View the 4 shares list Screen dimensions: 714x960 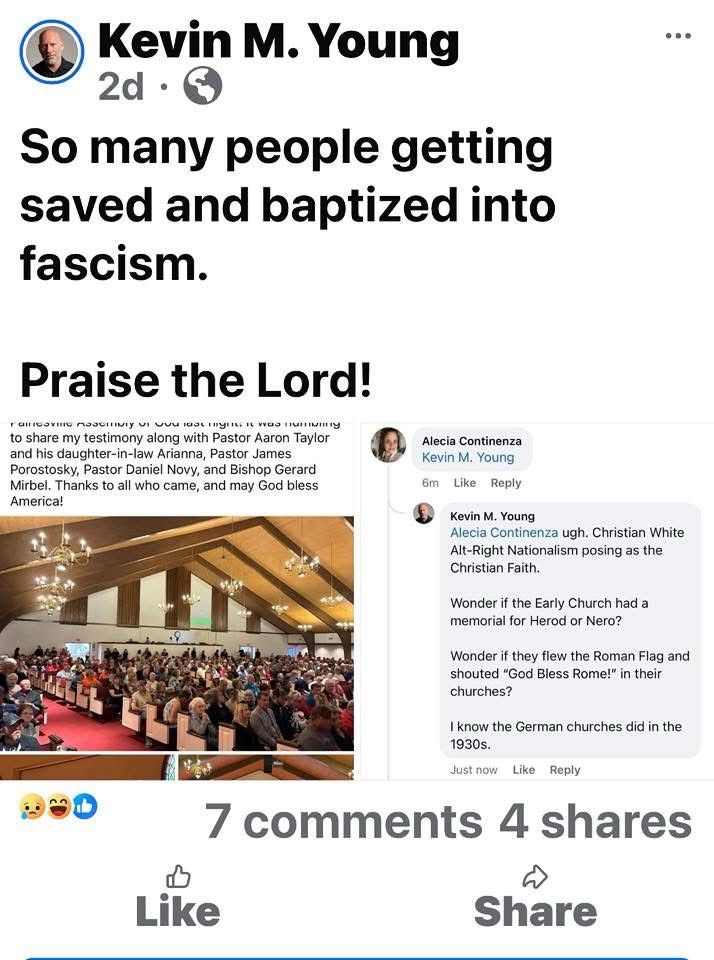pyautogui.click(x=595, y=822)
